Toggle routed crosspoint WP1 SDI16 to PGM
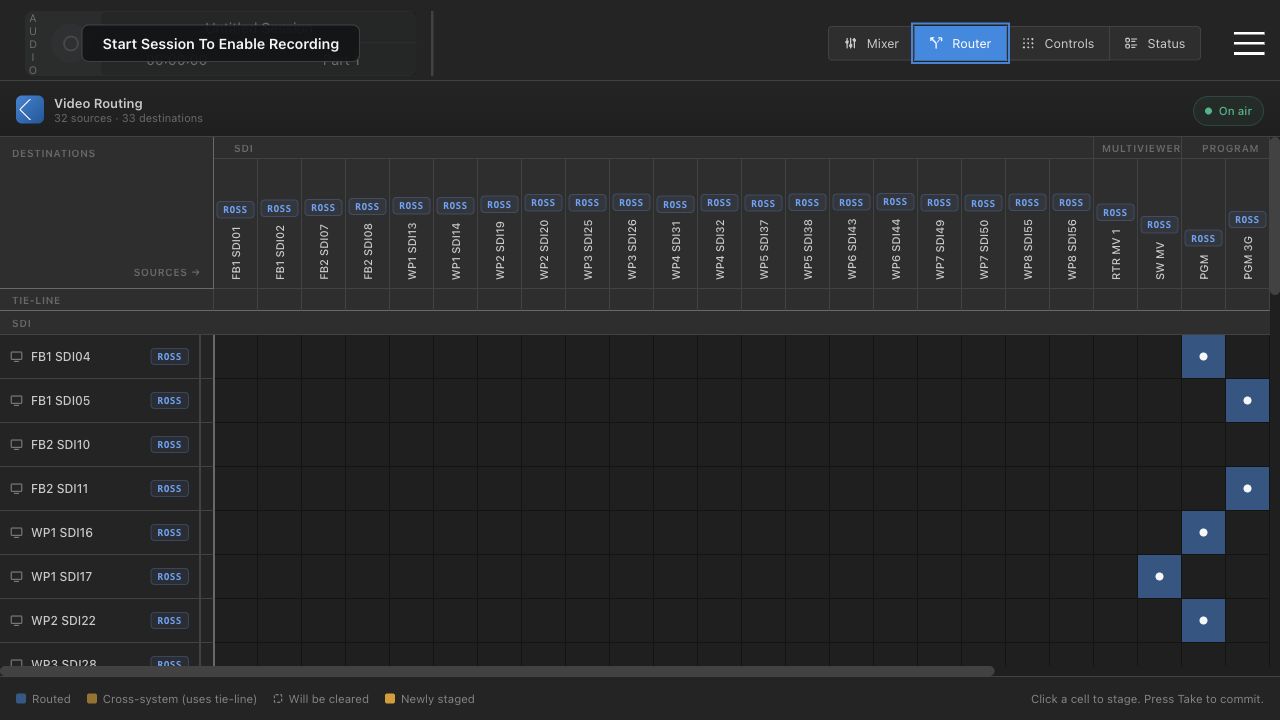Image resolution: width=1280 pixels, height=720 pixels. click(x=1203, y=533)
